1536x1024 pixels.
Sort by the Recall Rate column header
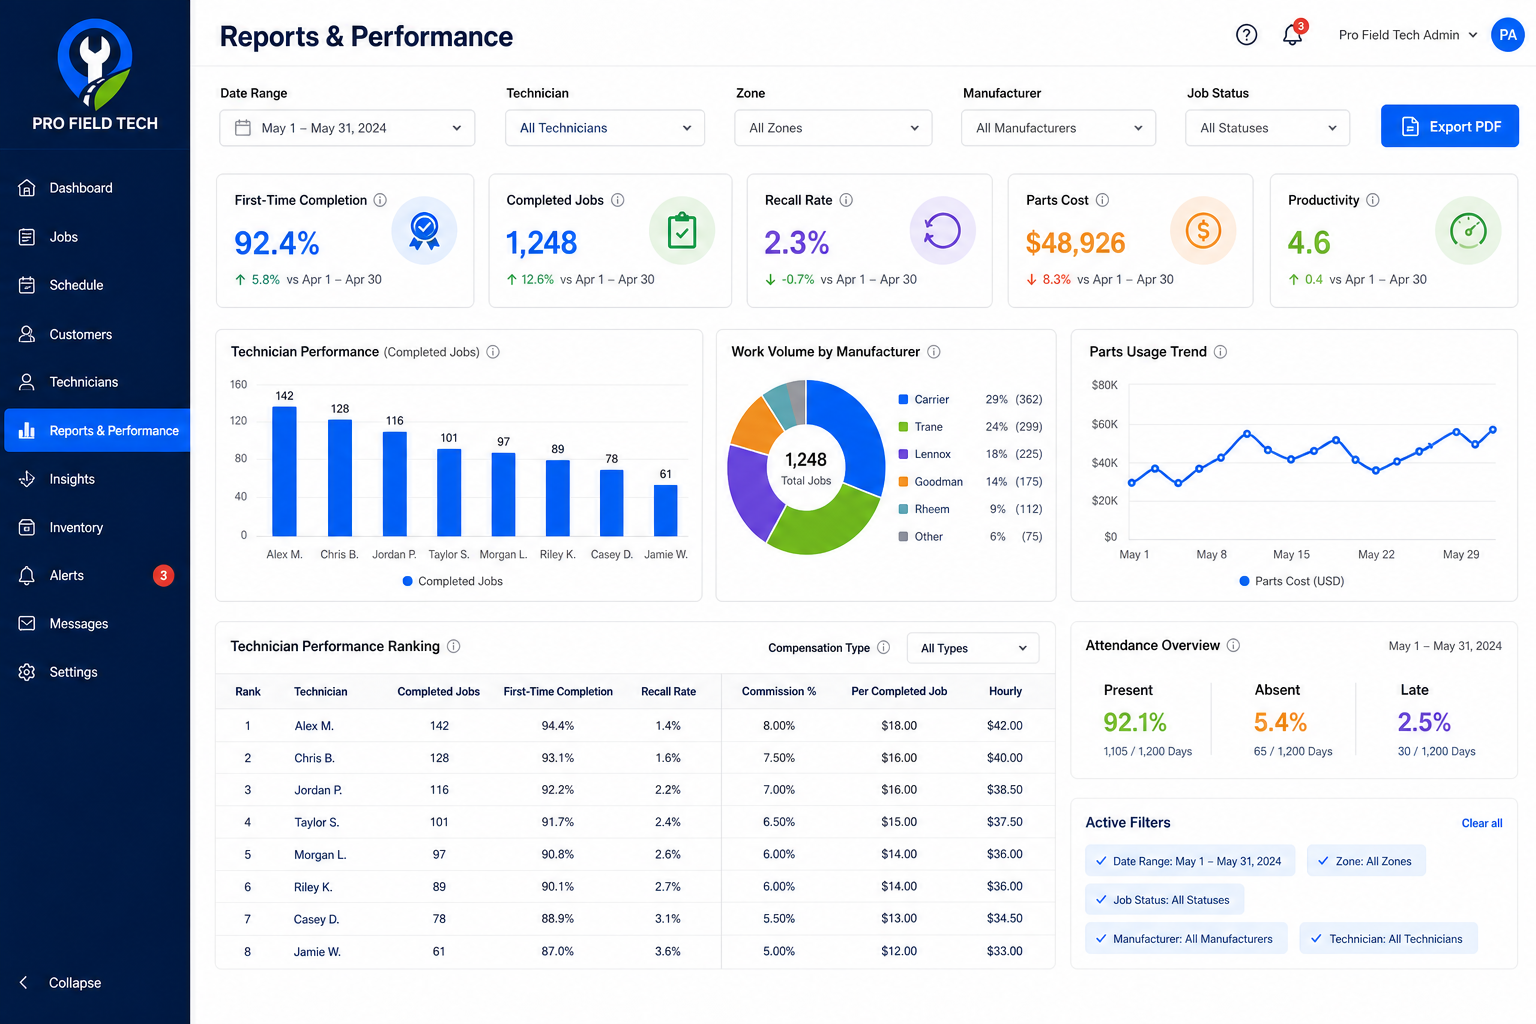coord(668,691)
